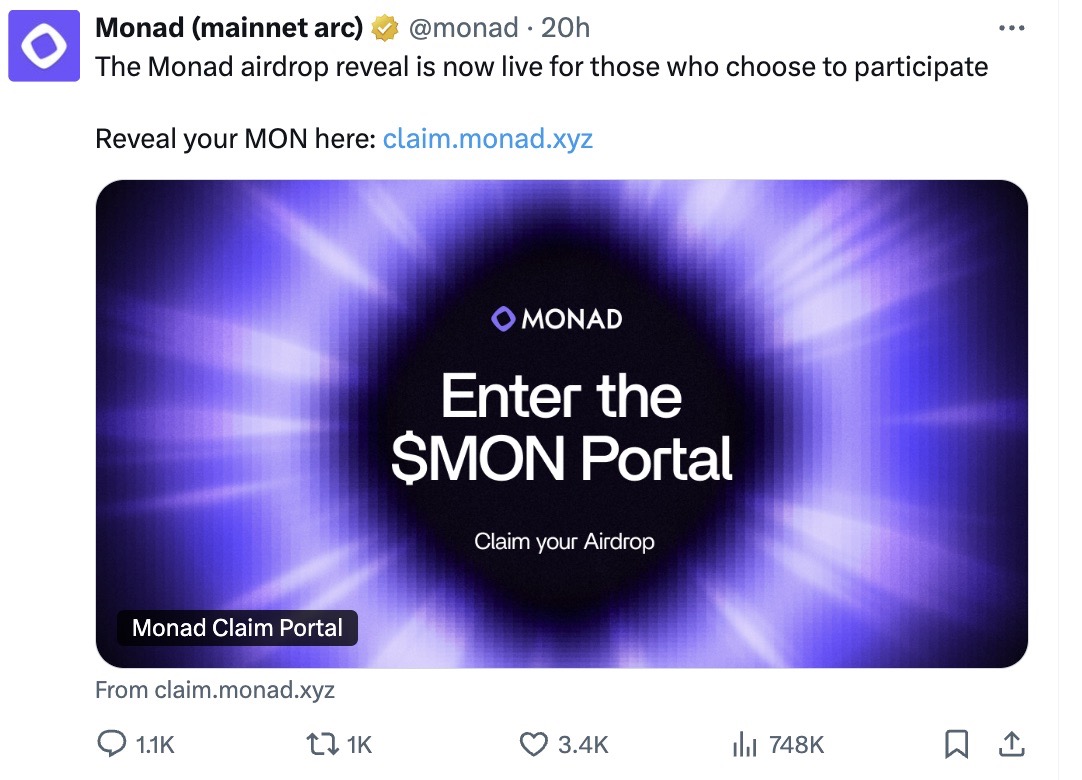Bookmark the post using the bookmark icon
Screen dimensions: 1082x780
coord(957,744)
